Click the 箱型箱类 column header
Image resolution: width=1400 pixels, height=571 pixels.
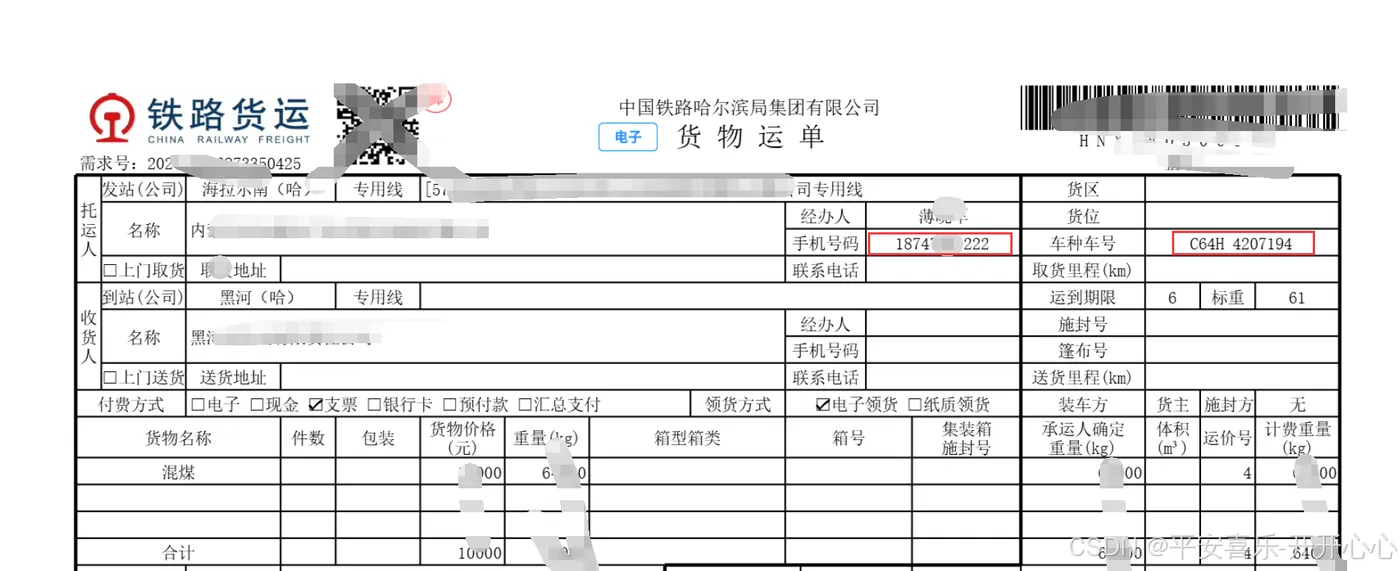(x=687, y=438)
